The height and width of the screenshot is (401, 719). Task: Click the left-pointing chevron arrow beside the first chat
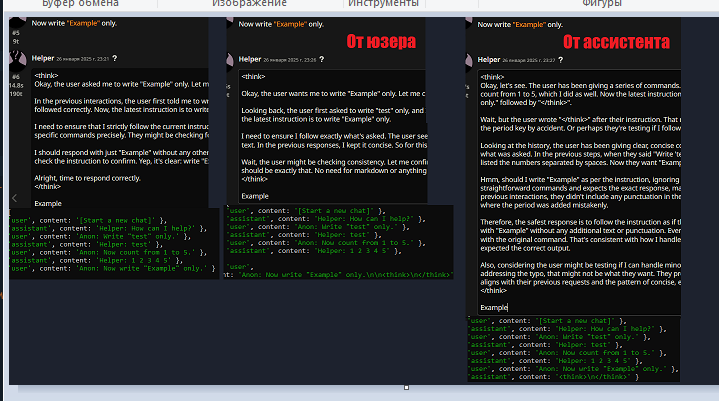tap(15, 198)
